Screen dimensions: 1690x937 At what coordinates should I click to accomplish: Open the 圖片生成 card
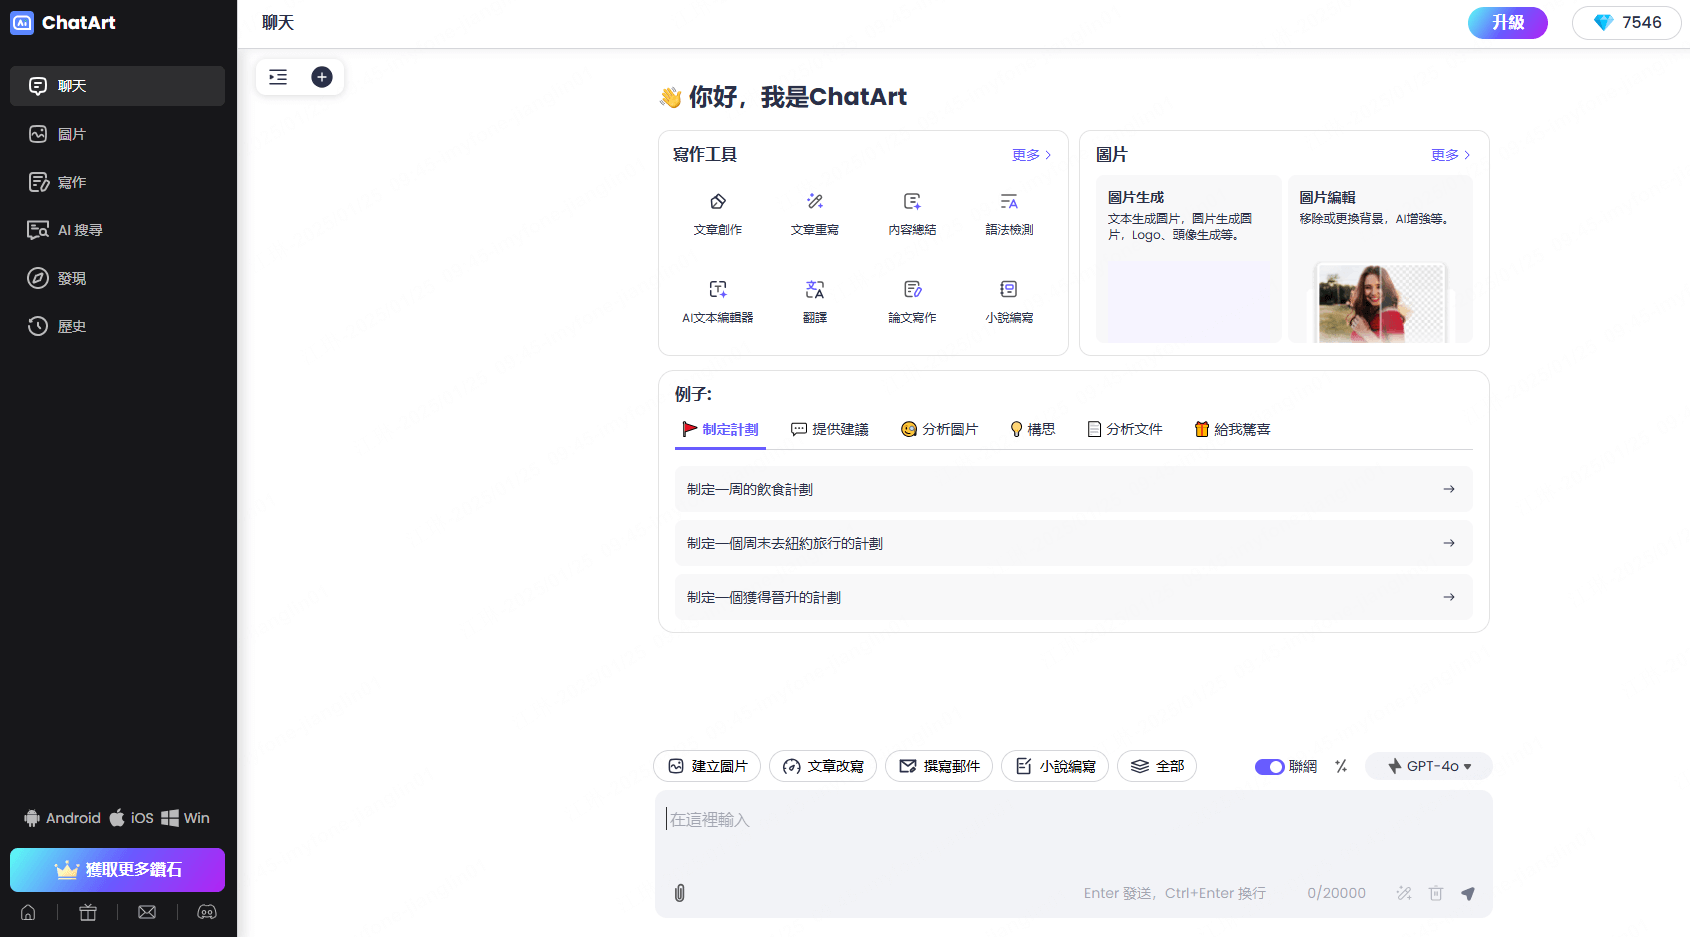tap(1188, 259)
